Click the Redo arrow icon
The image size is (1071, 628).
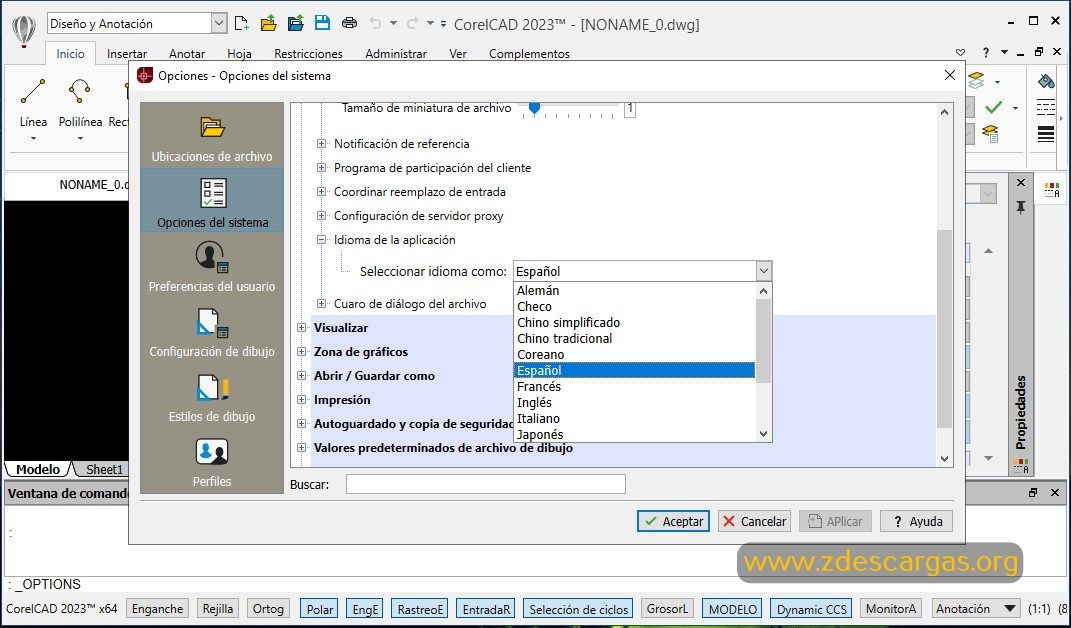(x=413, y=23)
